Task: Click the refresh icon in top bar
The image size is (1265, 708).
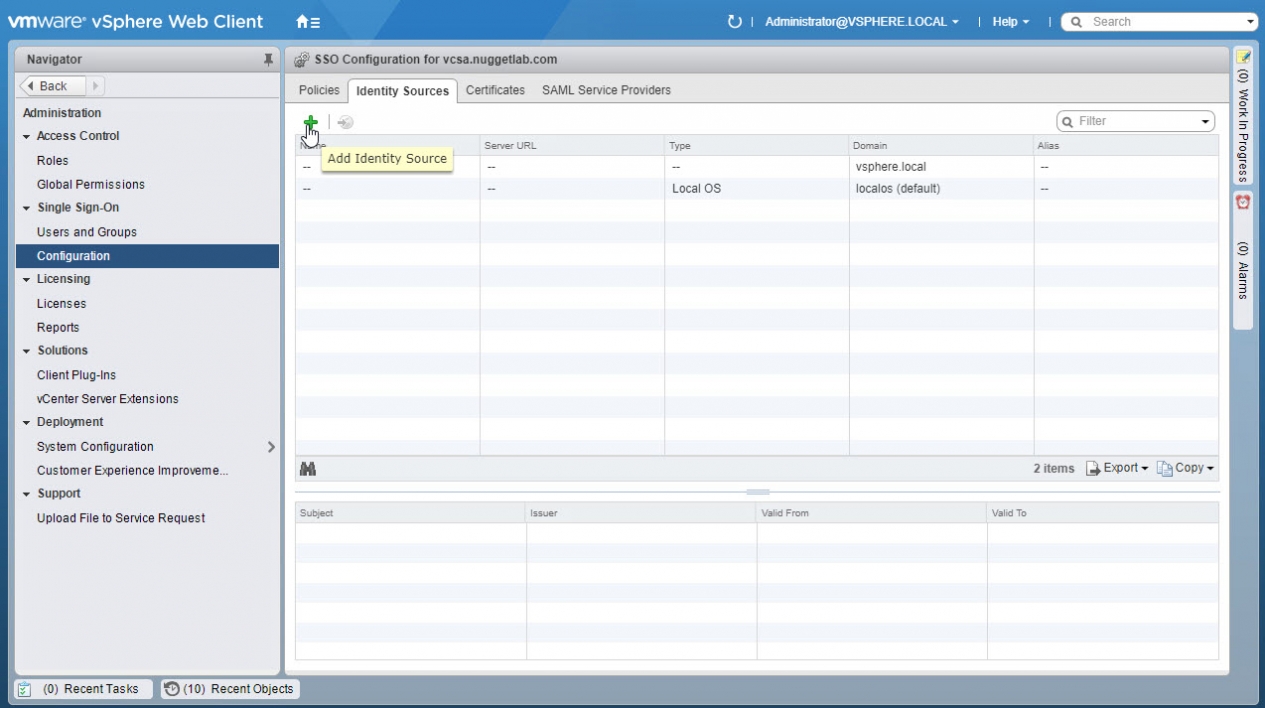Action: [735, 21]
